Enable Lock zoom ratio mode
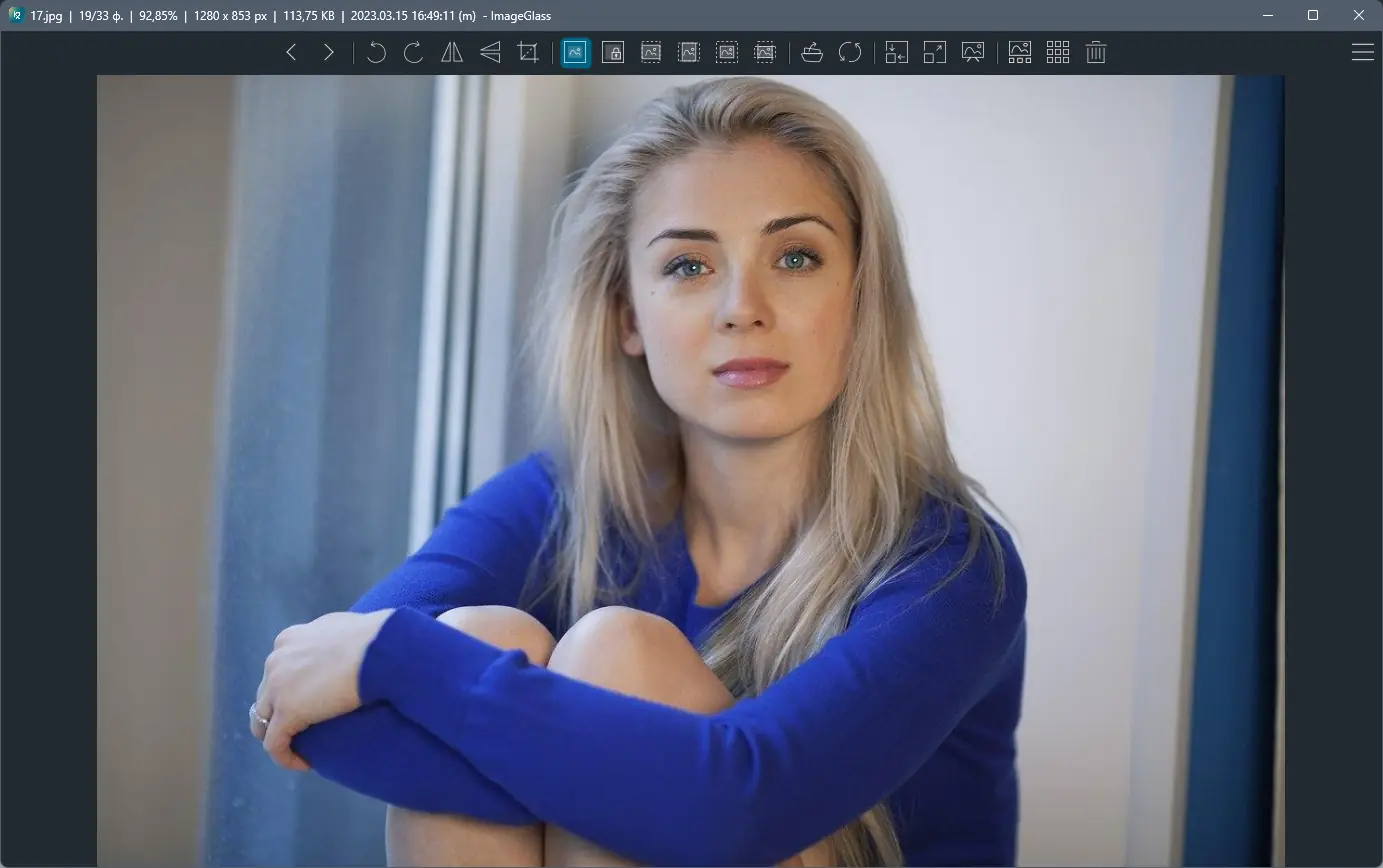Image resolution: width=1383 pixels, height=868 pixels. 613,53
